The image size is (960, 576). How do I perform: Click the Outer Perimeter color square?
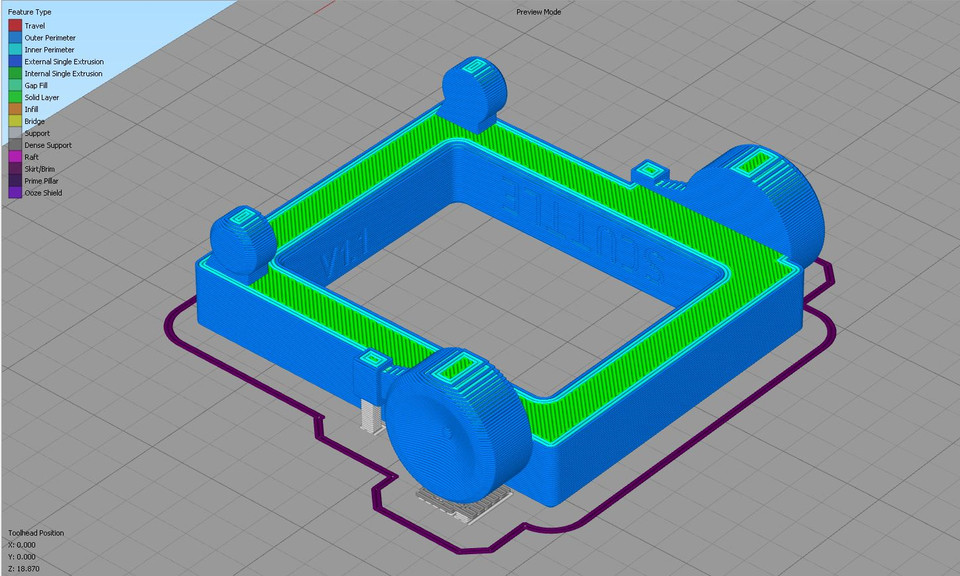pyautogui.click(x=13, y=37)
